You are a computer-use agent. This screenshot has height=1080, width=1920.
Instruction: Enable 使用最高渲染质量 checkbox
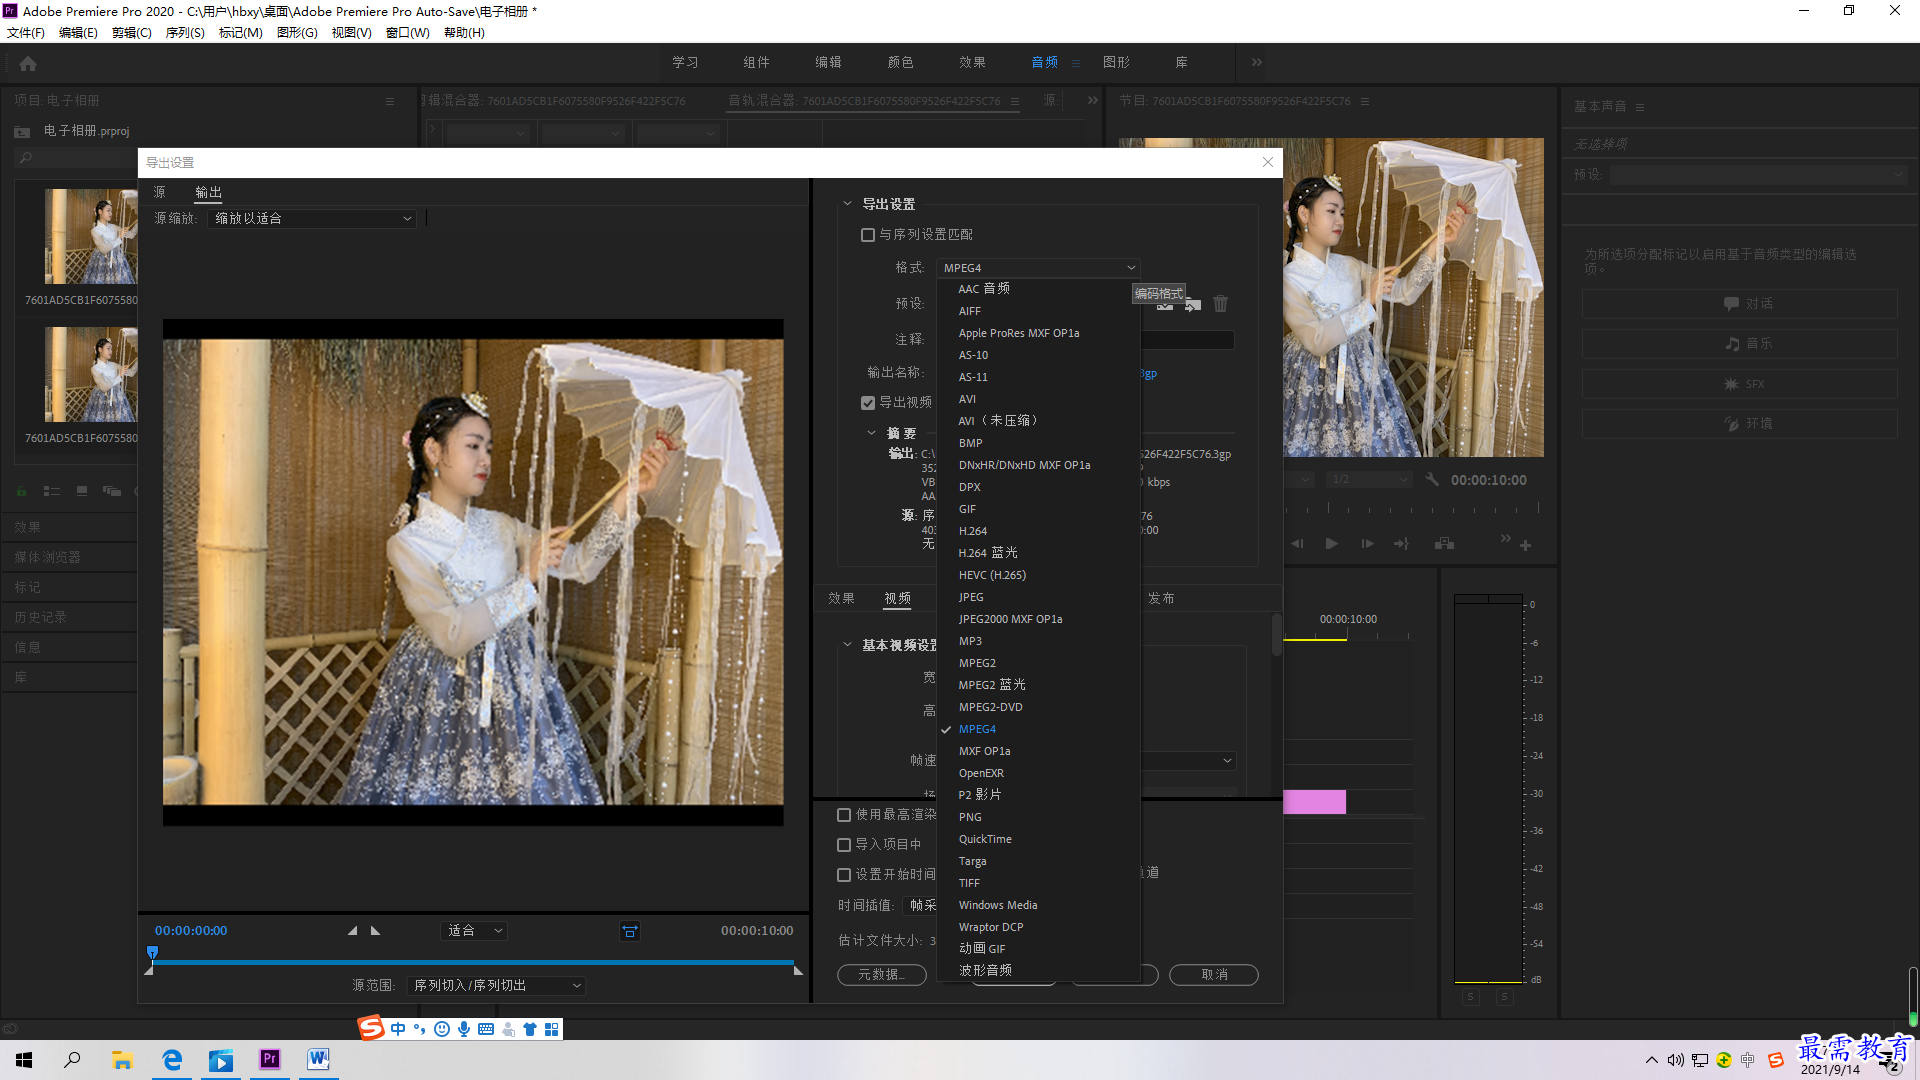coord(844,815)
